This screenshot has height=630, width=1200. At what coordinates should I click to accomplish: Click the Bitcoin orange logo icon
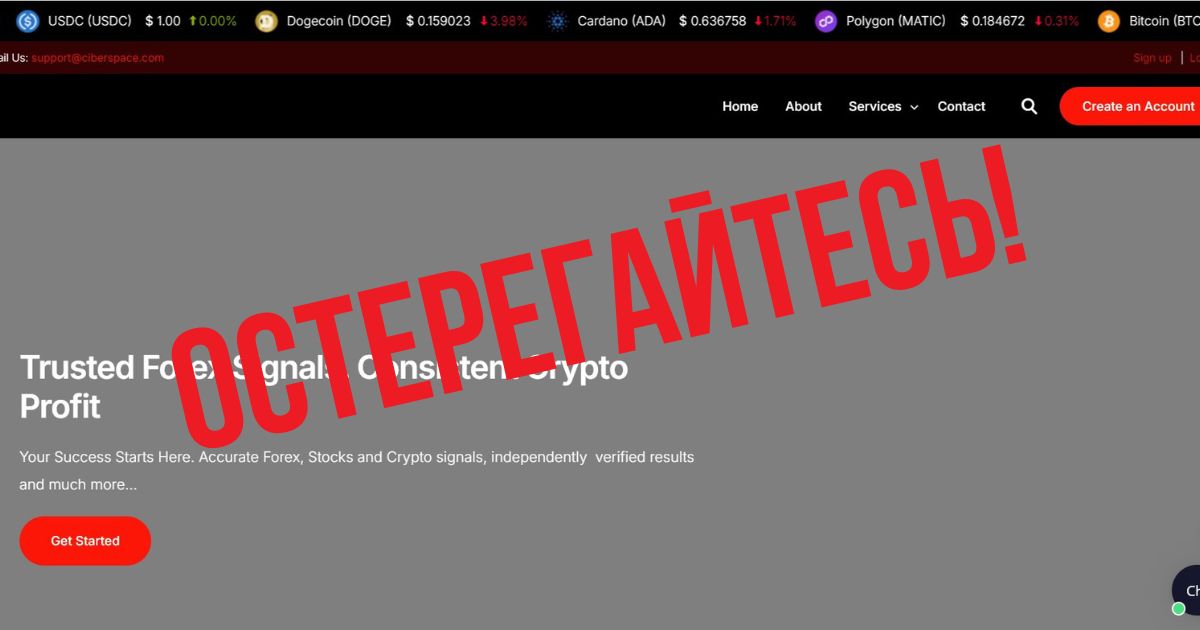pos(1109,21)
